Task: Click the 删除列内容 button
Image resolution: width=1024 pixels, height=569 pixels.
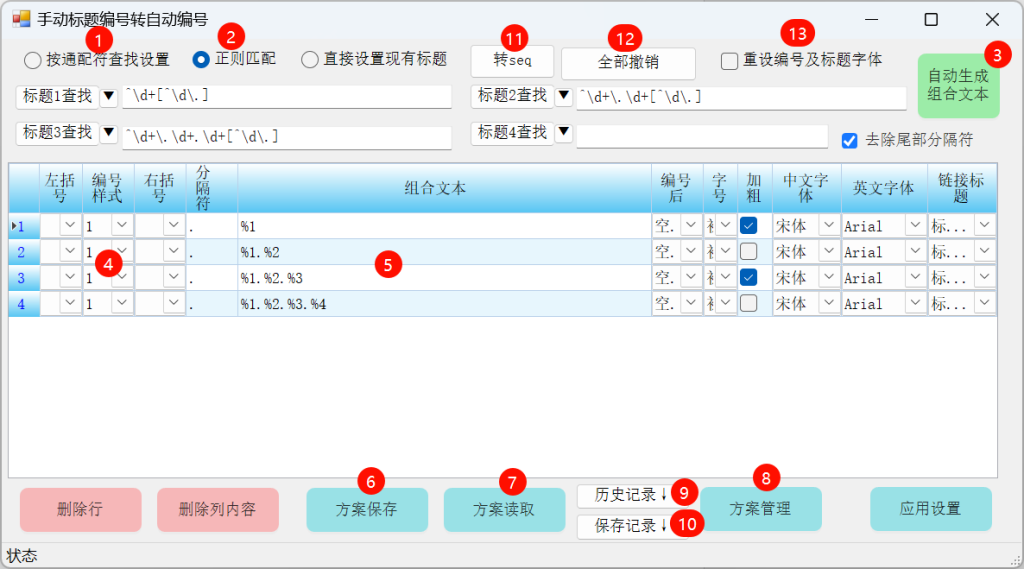Action: coord(217,510)
